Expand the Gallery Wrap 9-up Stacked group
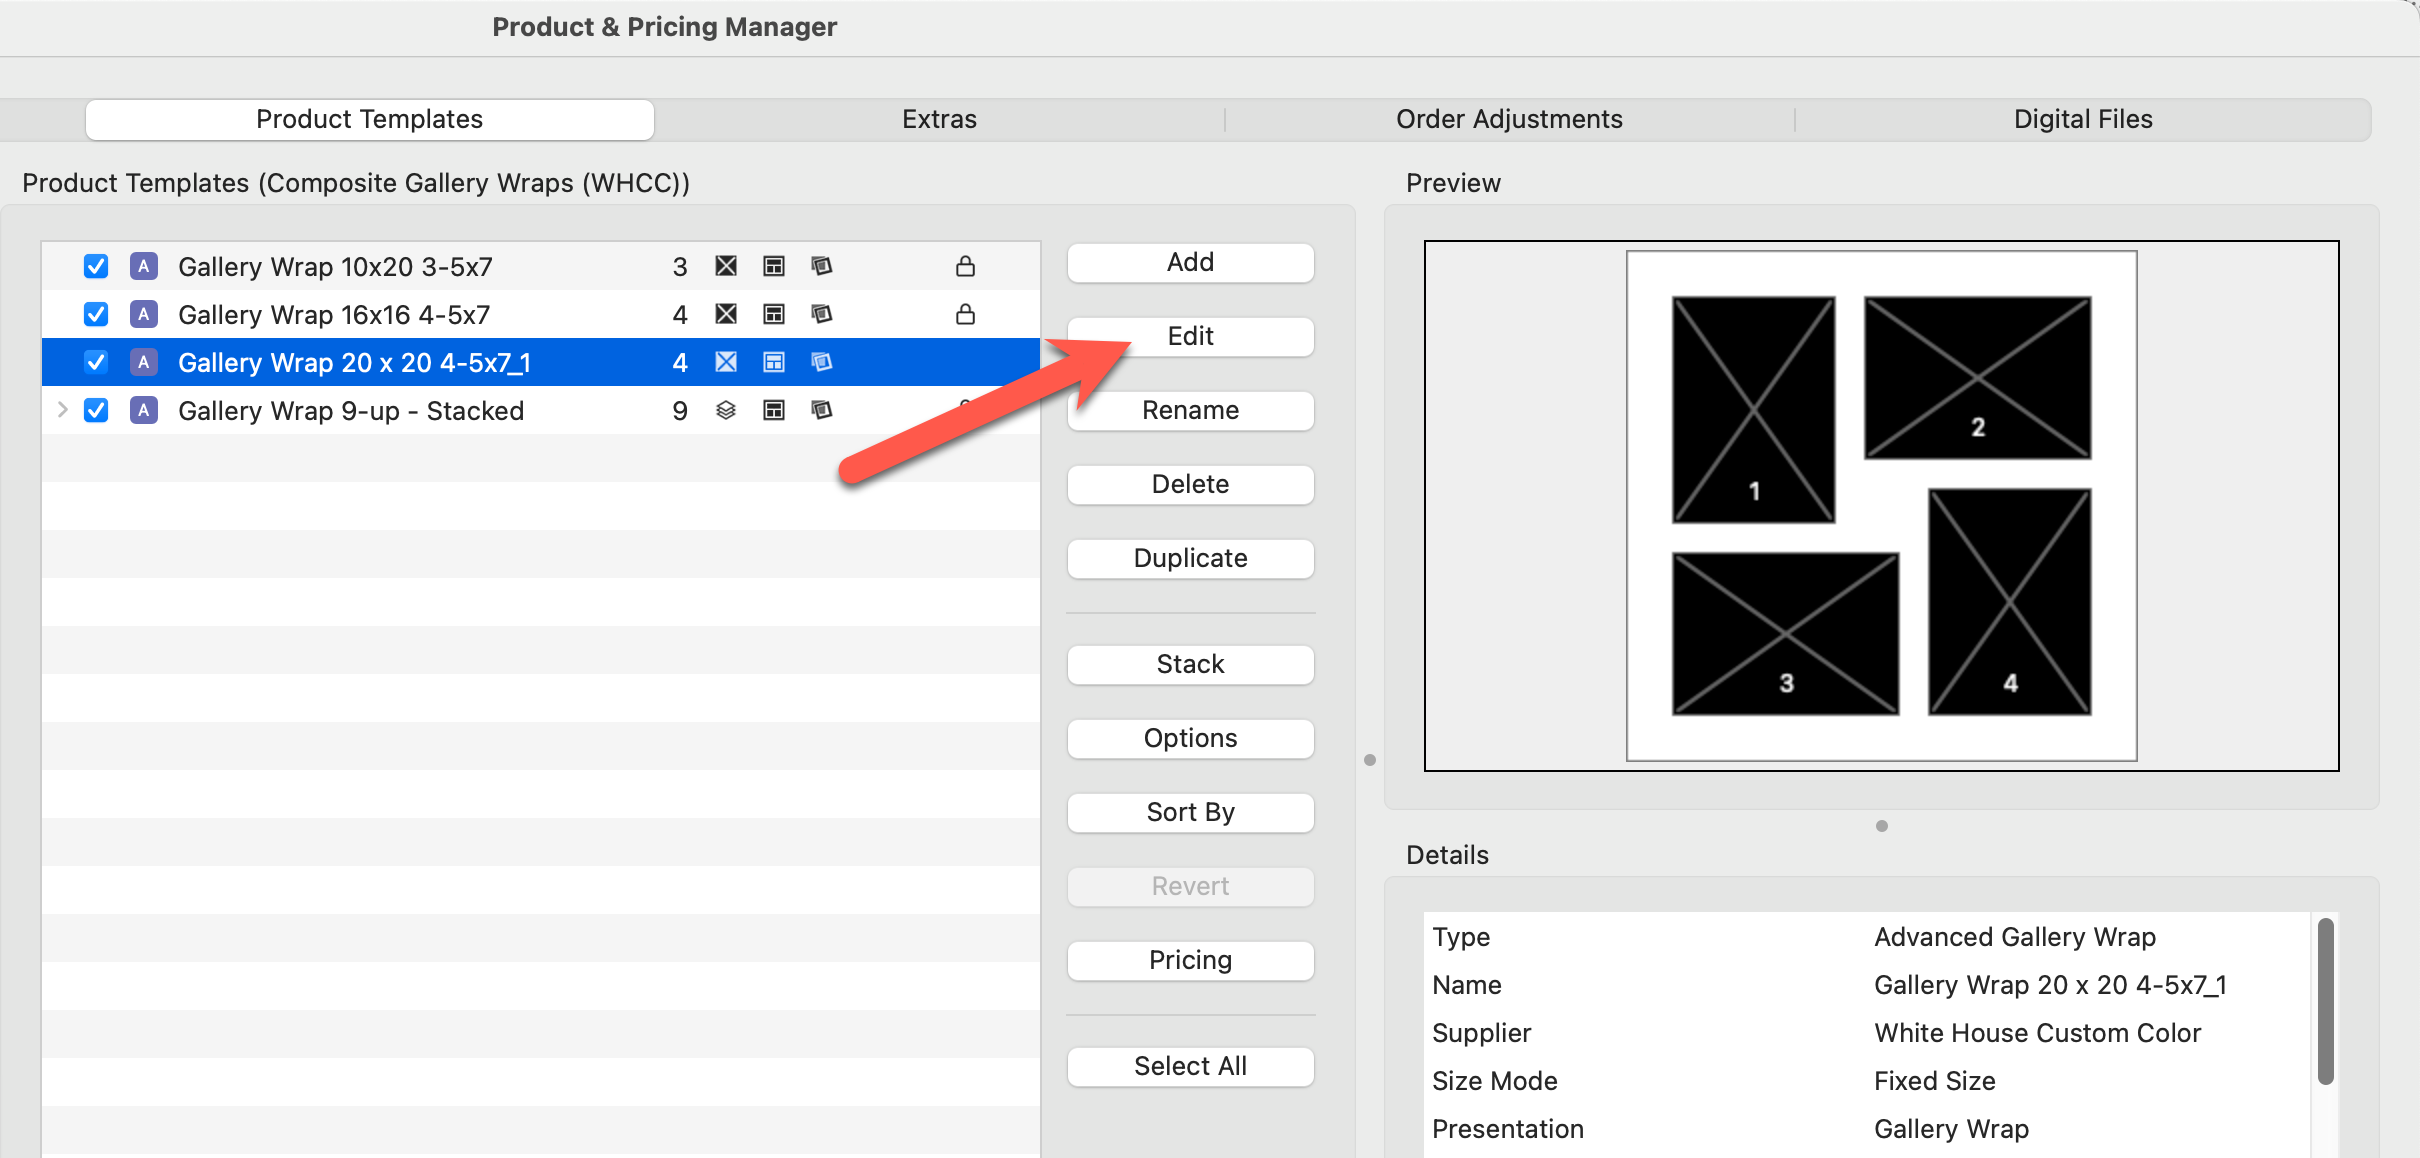This screenshot has height=1158, width=2420. coord(62,410)
